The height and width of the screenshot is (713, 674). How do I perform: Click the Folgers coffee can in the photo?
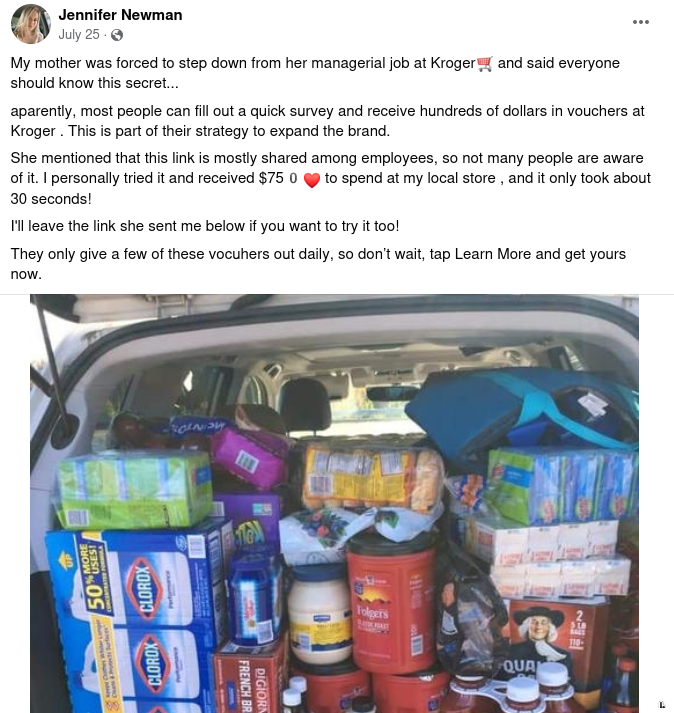click(391, 603)
